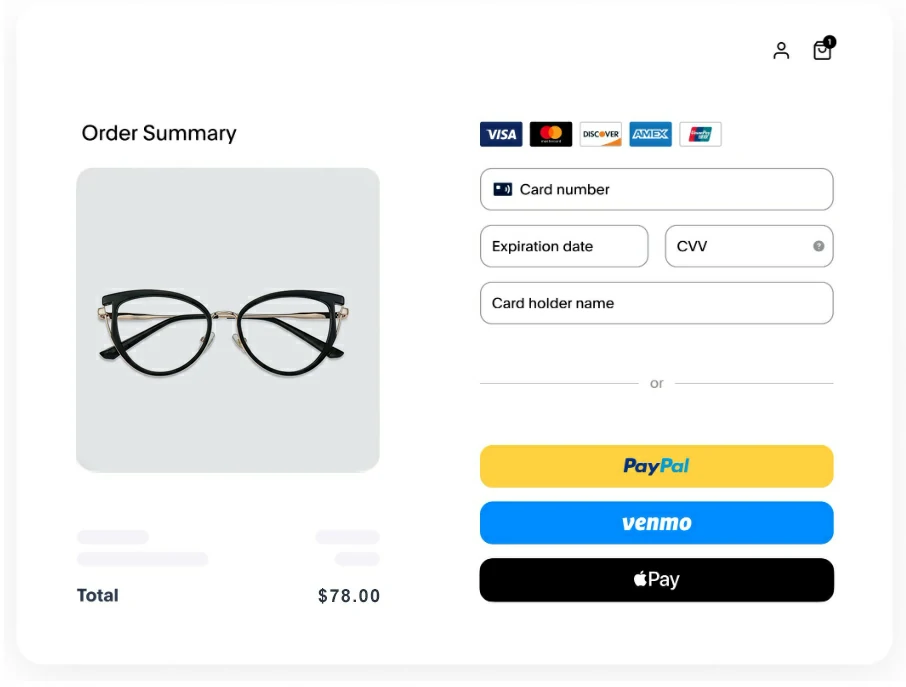The height and width of the screenshot is (687, 906).
Task: Click the cart item count badge
Action: coord(830,42)
